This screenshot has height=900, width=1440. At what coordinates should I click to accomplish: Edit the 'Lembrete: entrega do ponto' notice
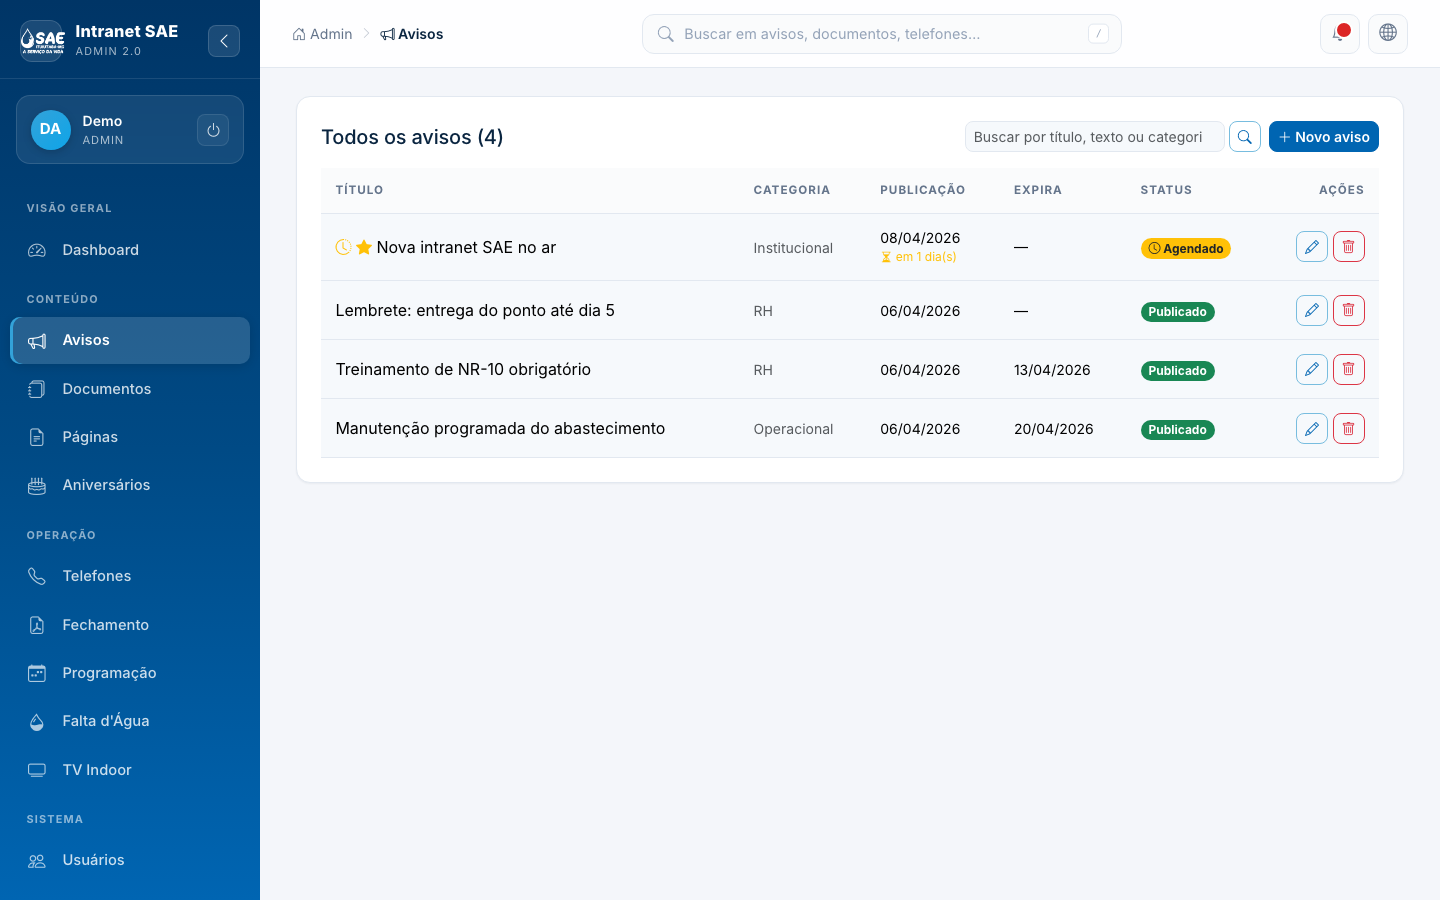[x=1312, y=310]
